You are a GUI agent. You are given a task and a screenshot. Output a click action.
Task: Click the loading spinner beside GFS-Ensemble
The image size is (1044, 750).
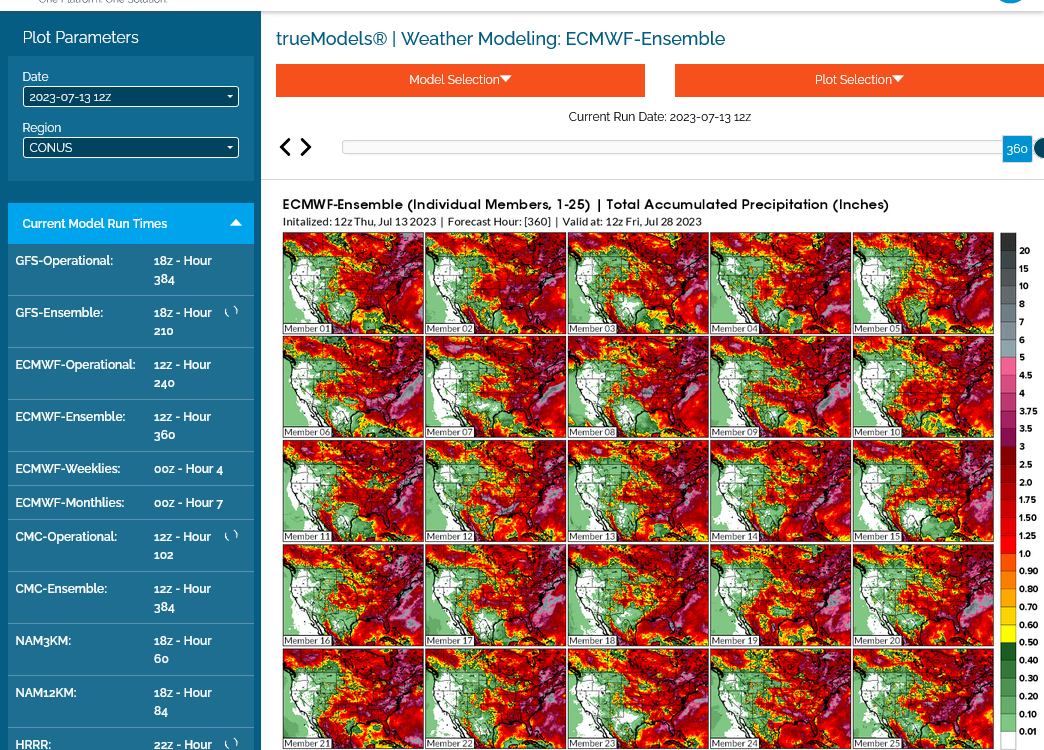point(231,312)
